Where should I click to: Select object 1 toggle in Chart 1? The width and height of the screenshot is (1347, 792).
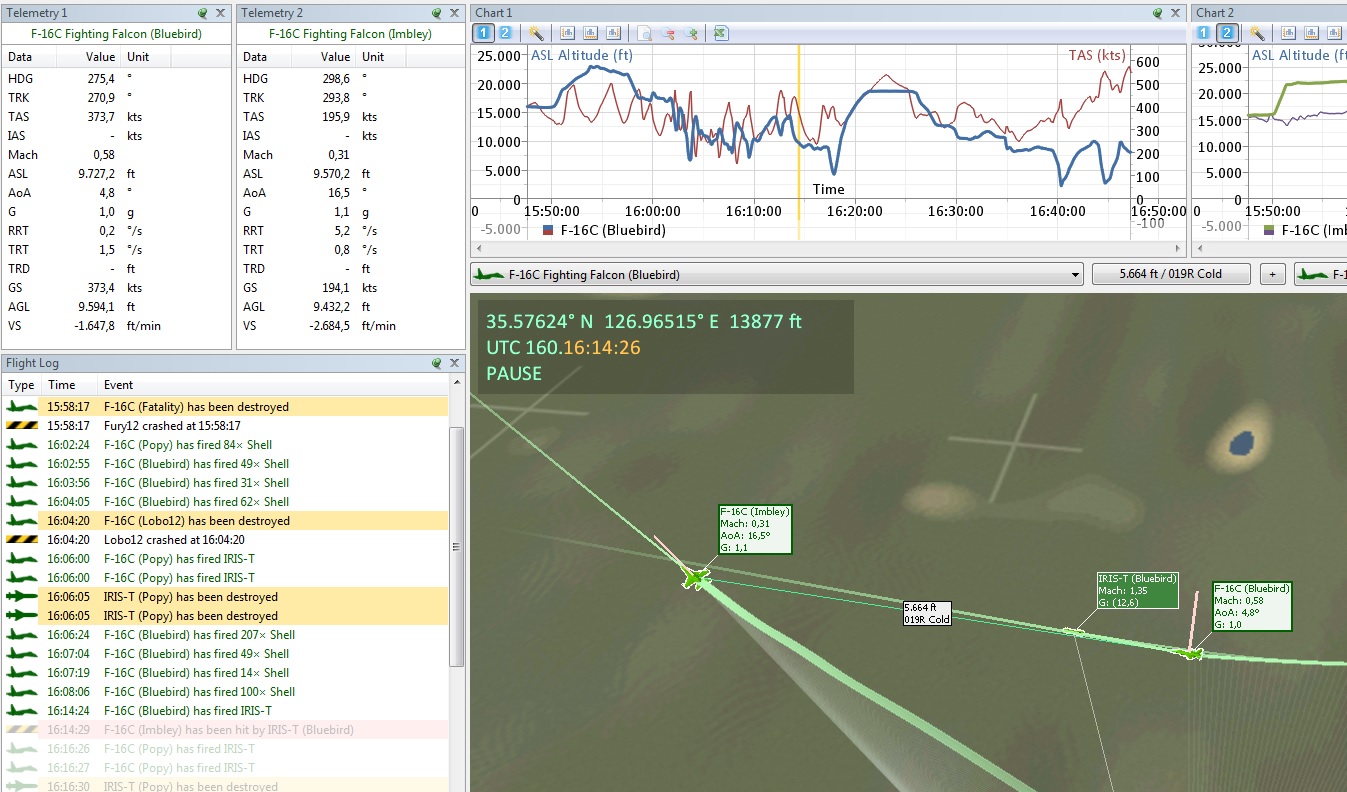[x=482, y=33]
